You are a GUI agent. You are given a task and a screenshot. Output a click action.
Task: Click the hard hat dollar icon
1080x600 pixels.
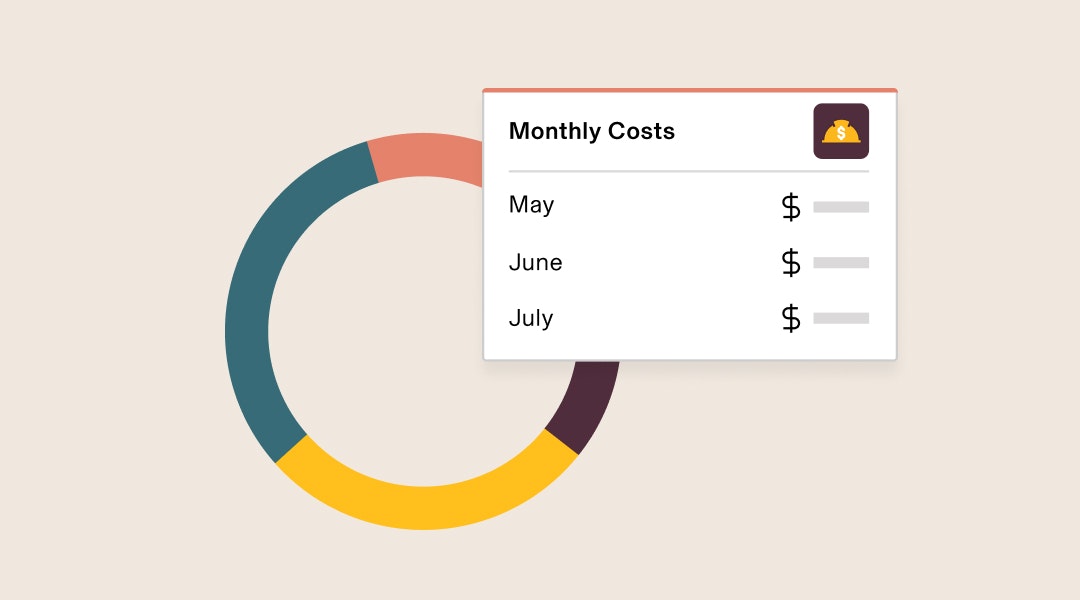[841, 131]
